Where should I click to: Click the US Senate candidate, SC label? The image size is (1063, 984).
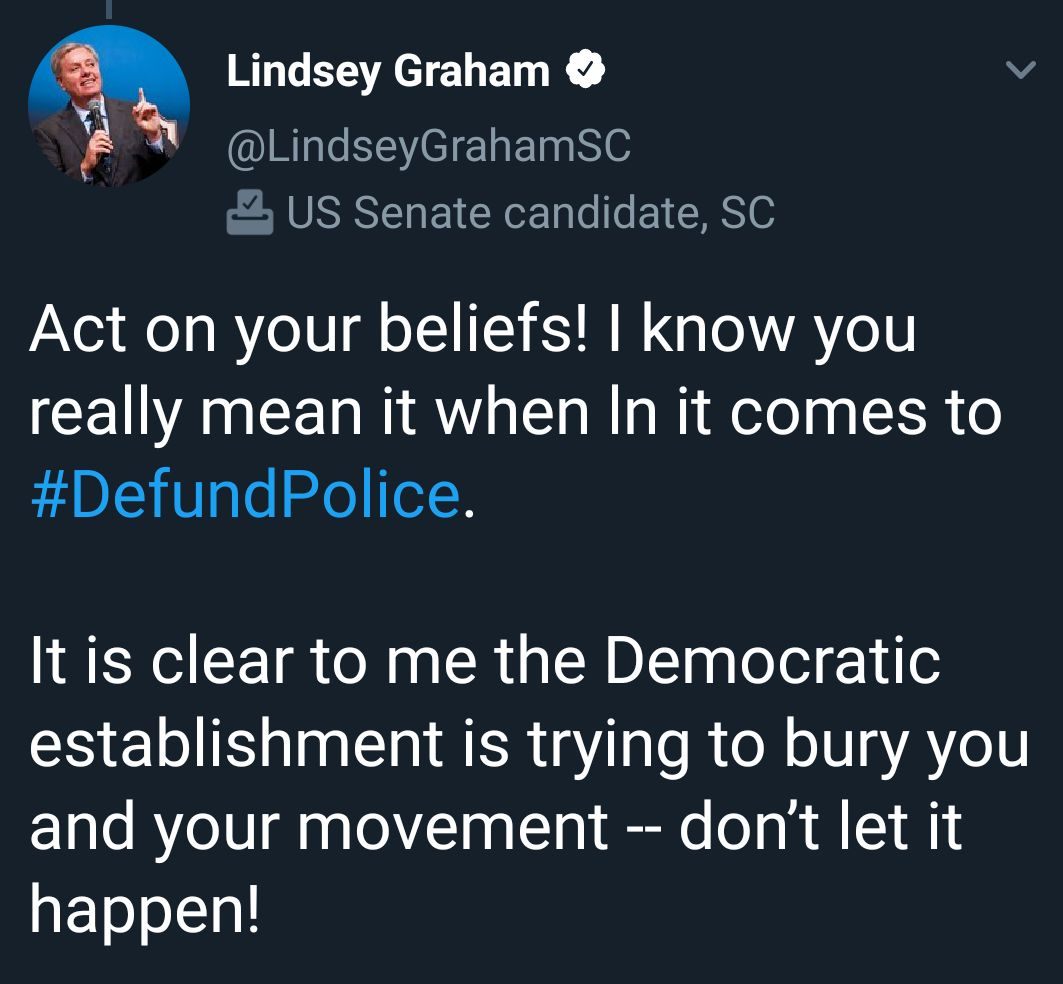[x=530, y=212]
